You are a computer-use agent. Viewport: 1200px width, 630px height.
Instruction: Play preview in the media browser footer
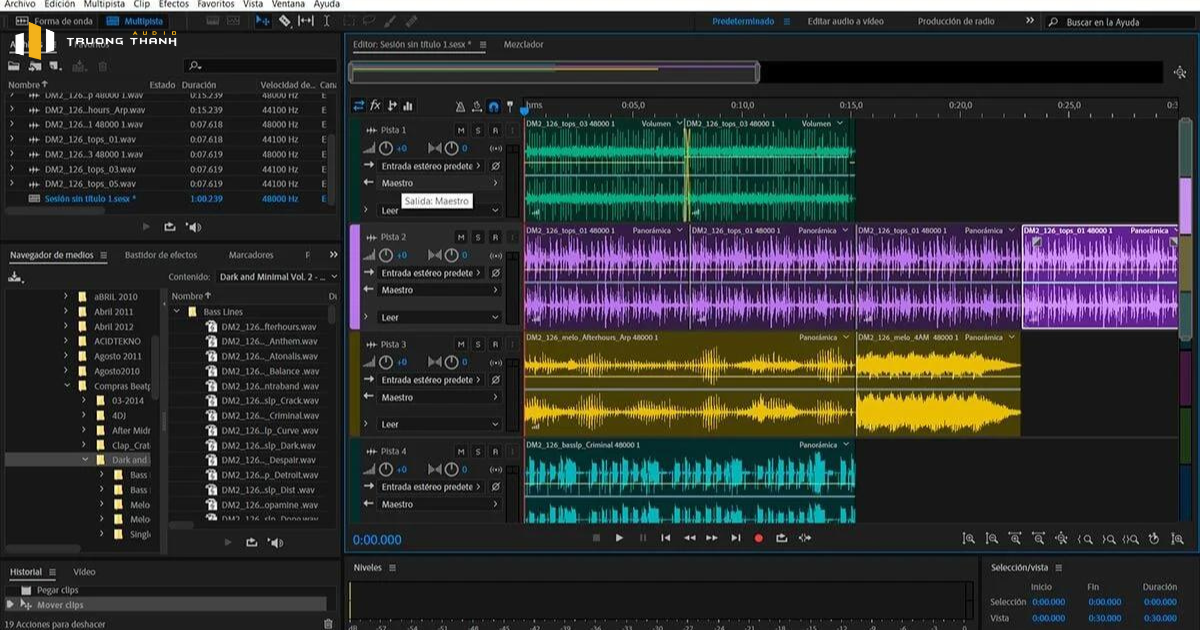tap(228, 542)
